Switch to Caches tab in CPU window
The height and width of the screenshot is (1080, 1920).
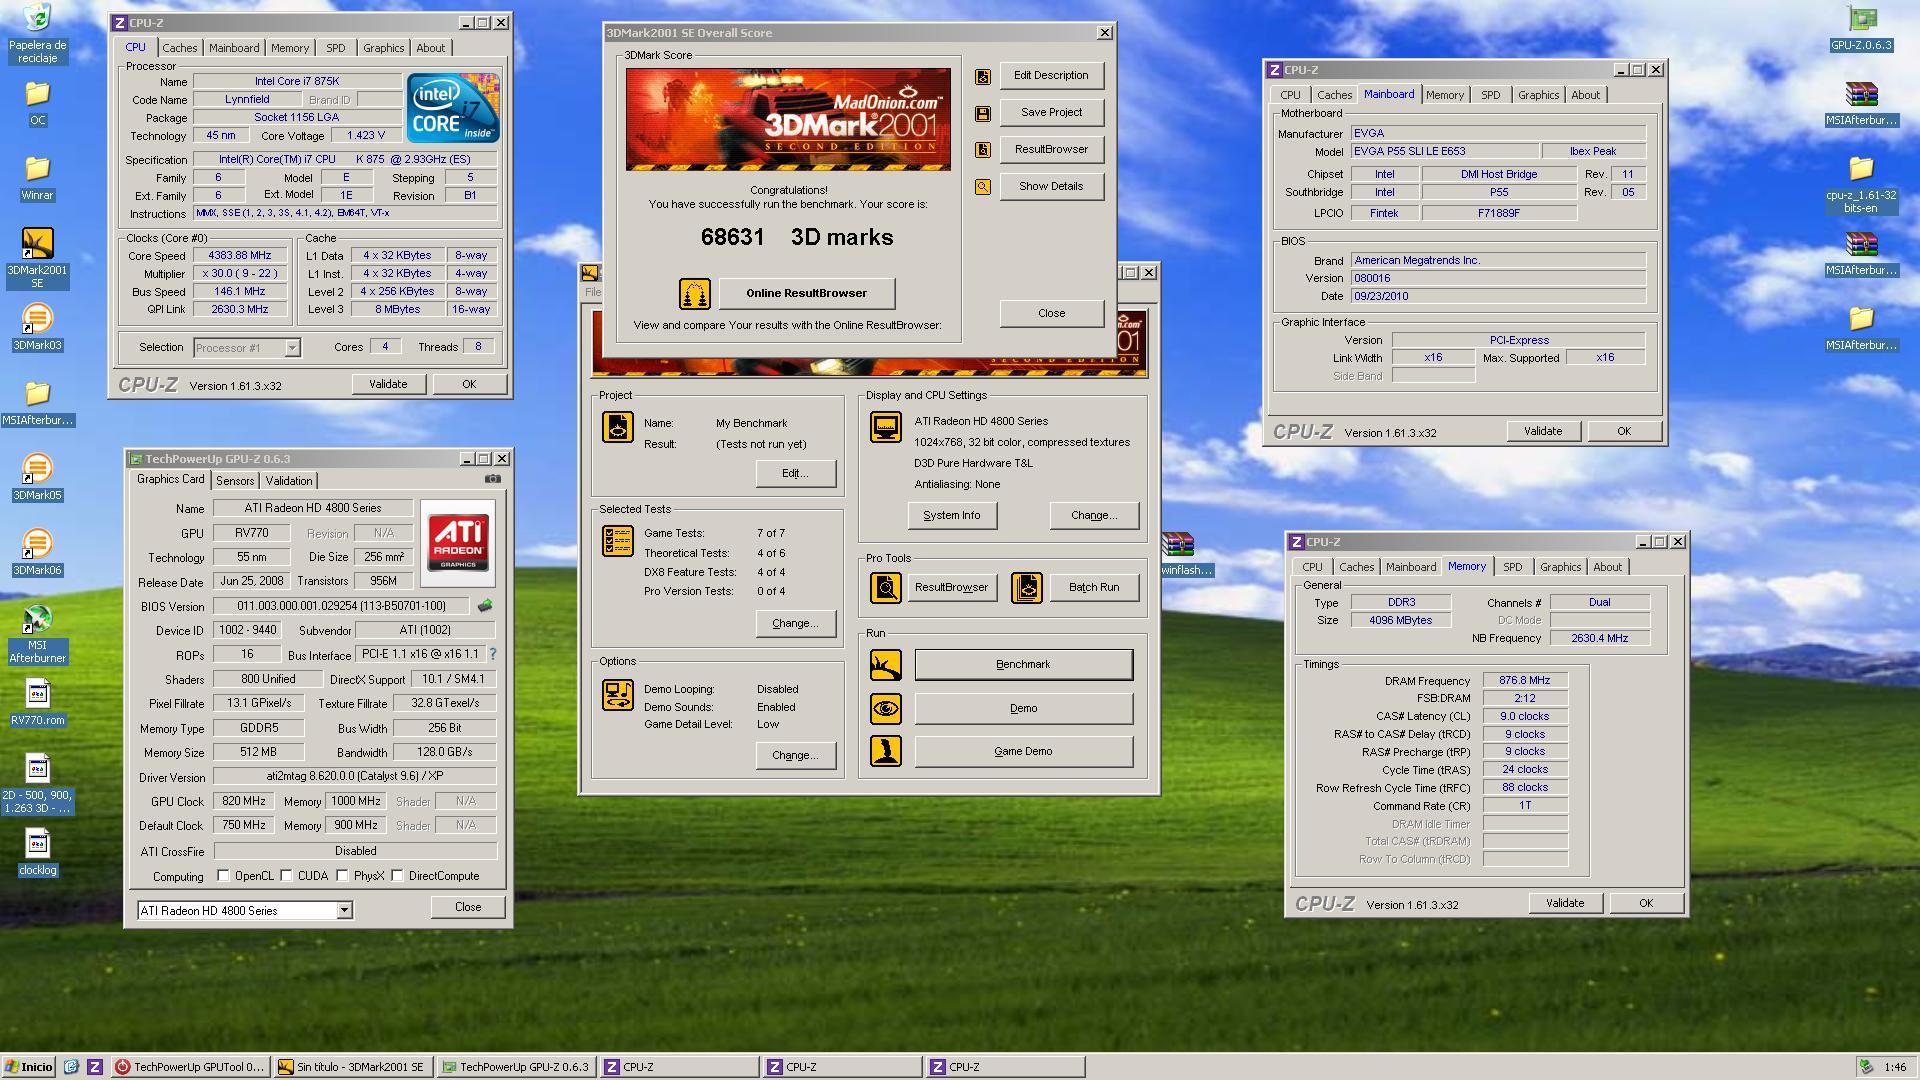point(180,48)
